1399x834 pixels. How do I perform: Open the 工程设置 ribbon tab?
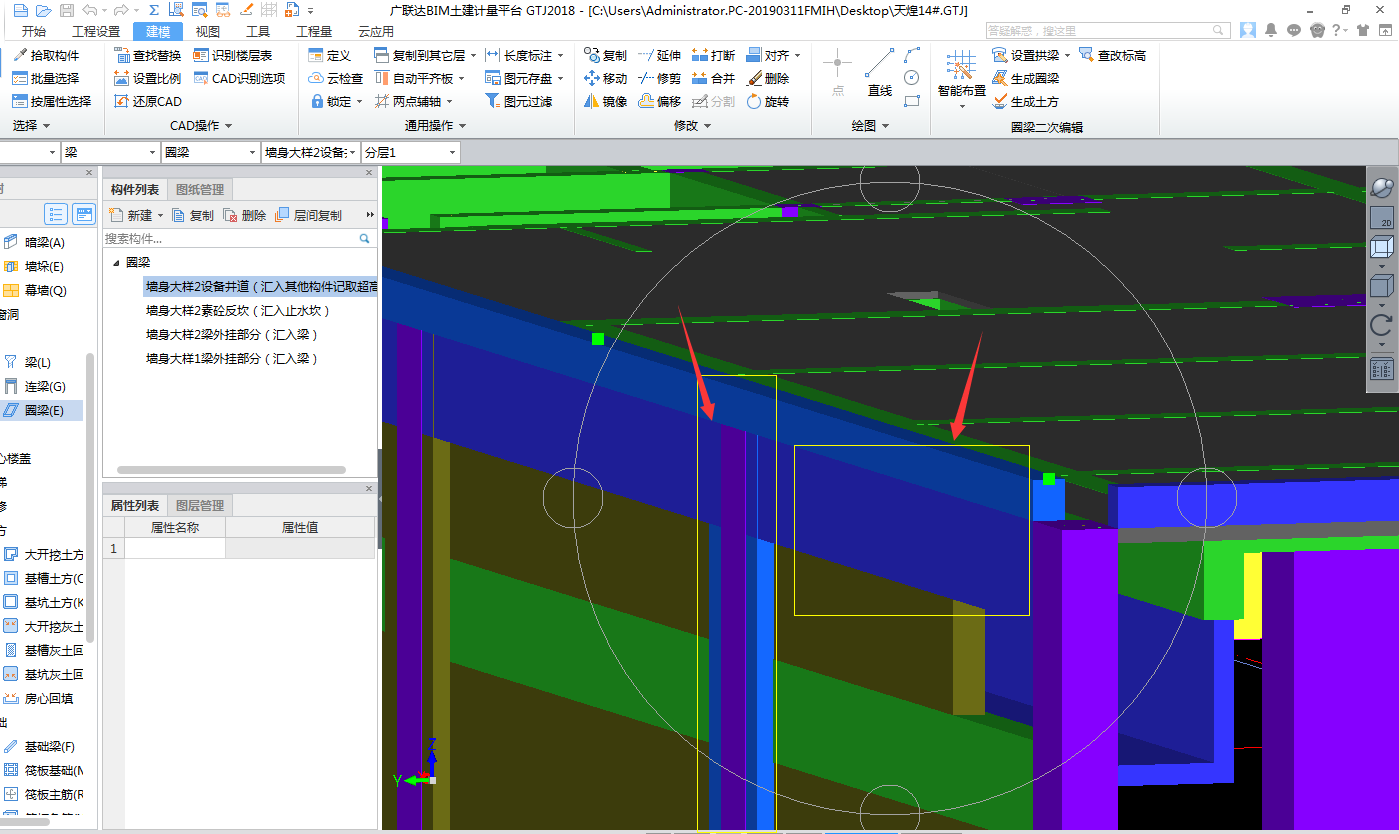[x=95, y=31]
